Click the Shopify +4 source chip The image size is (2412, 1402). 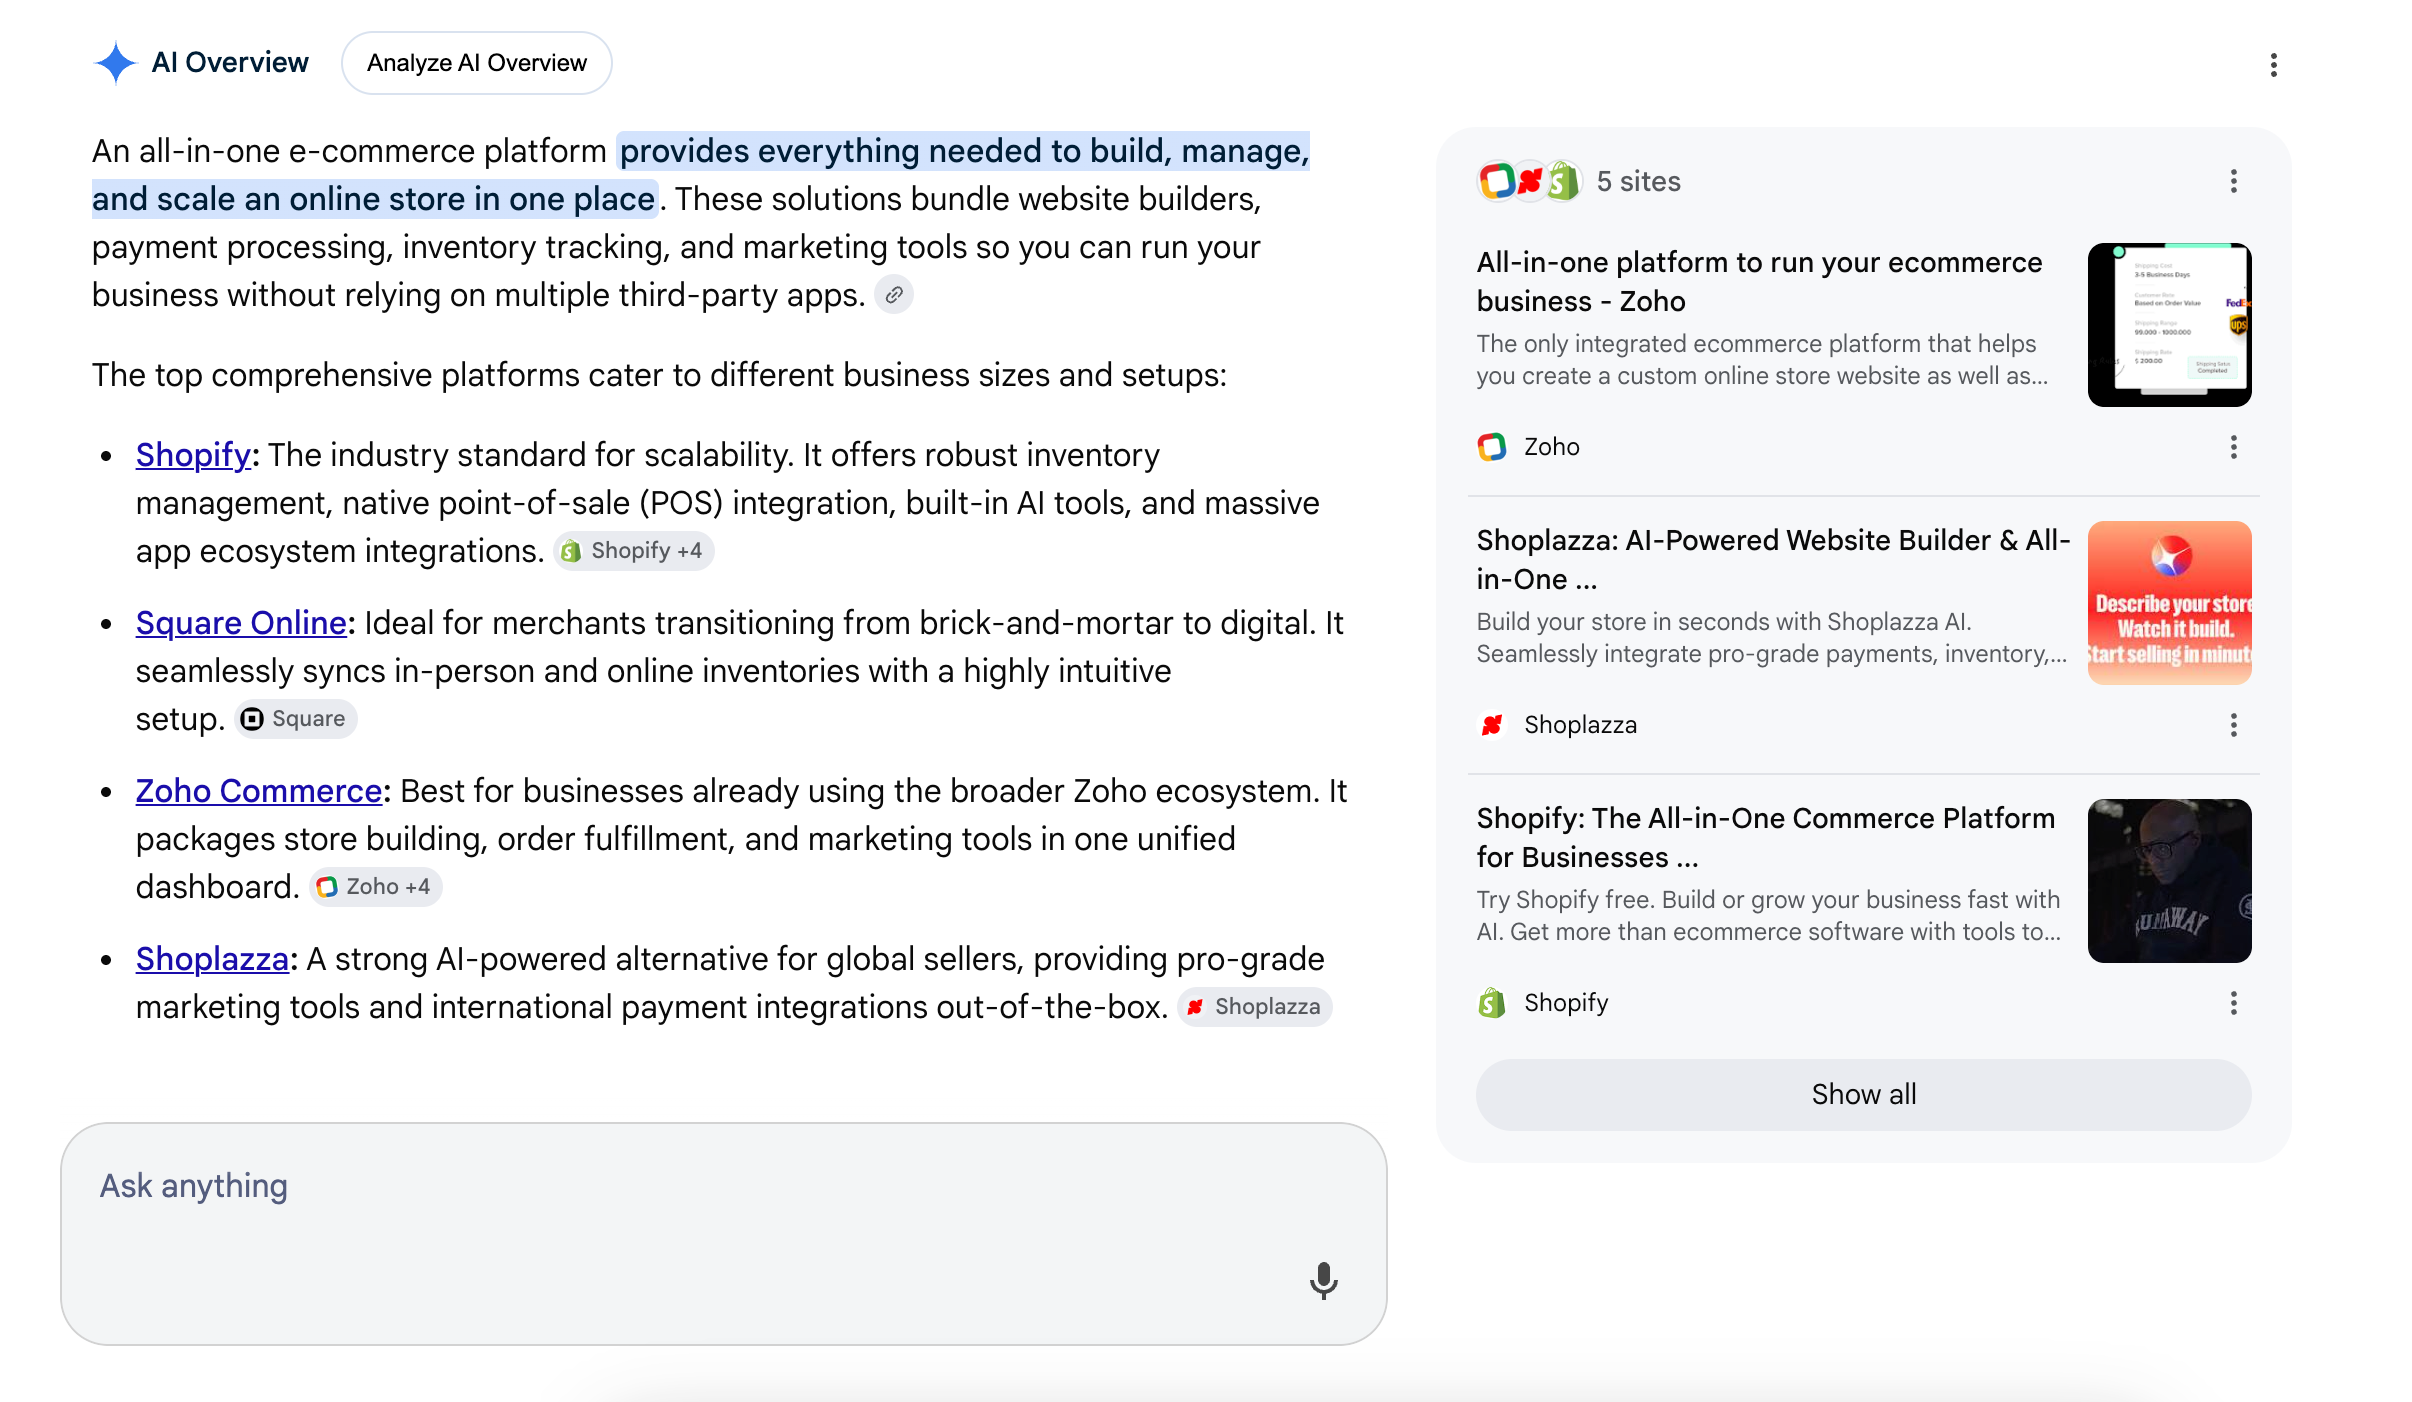point(634,551)
